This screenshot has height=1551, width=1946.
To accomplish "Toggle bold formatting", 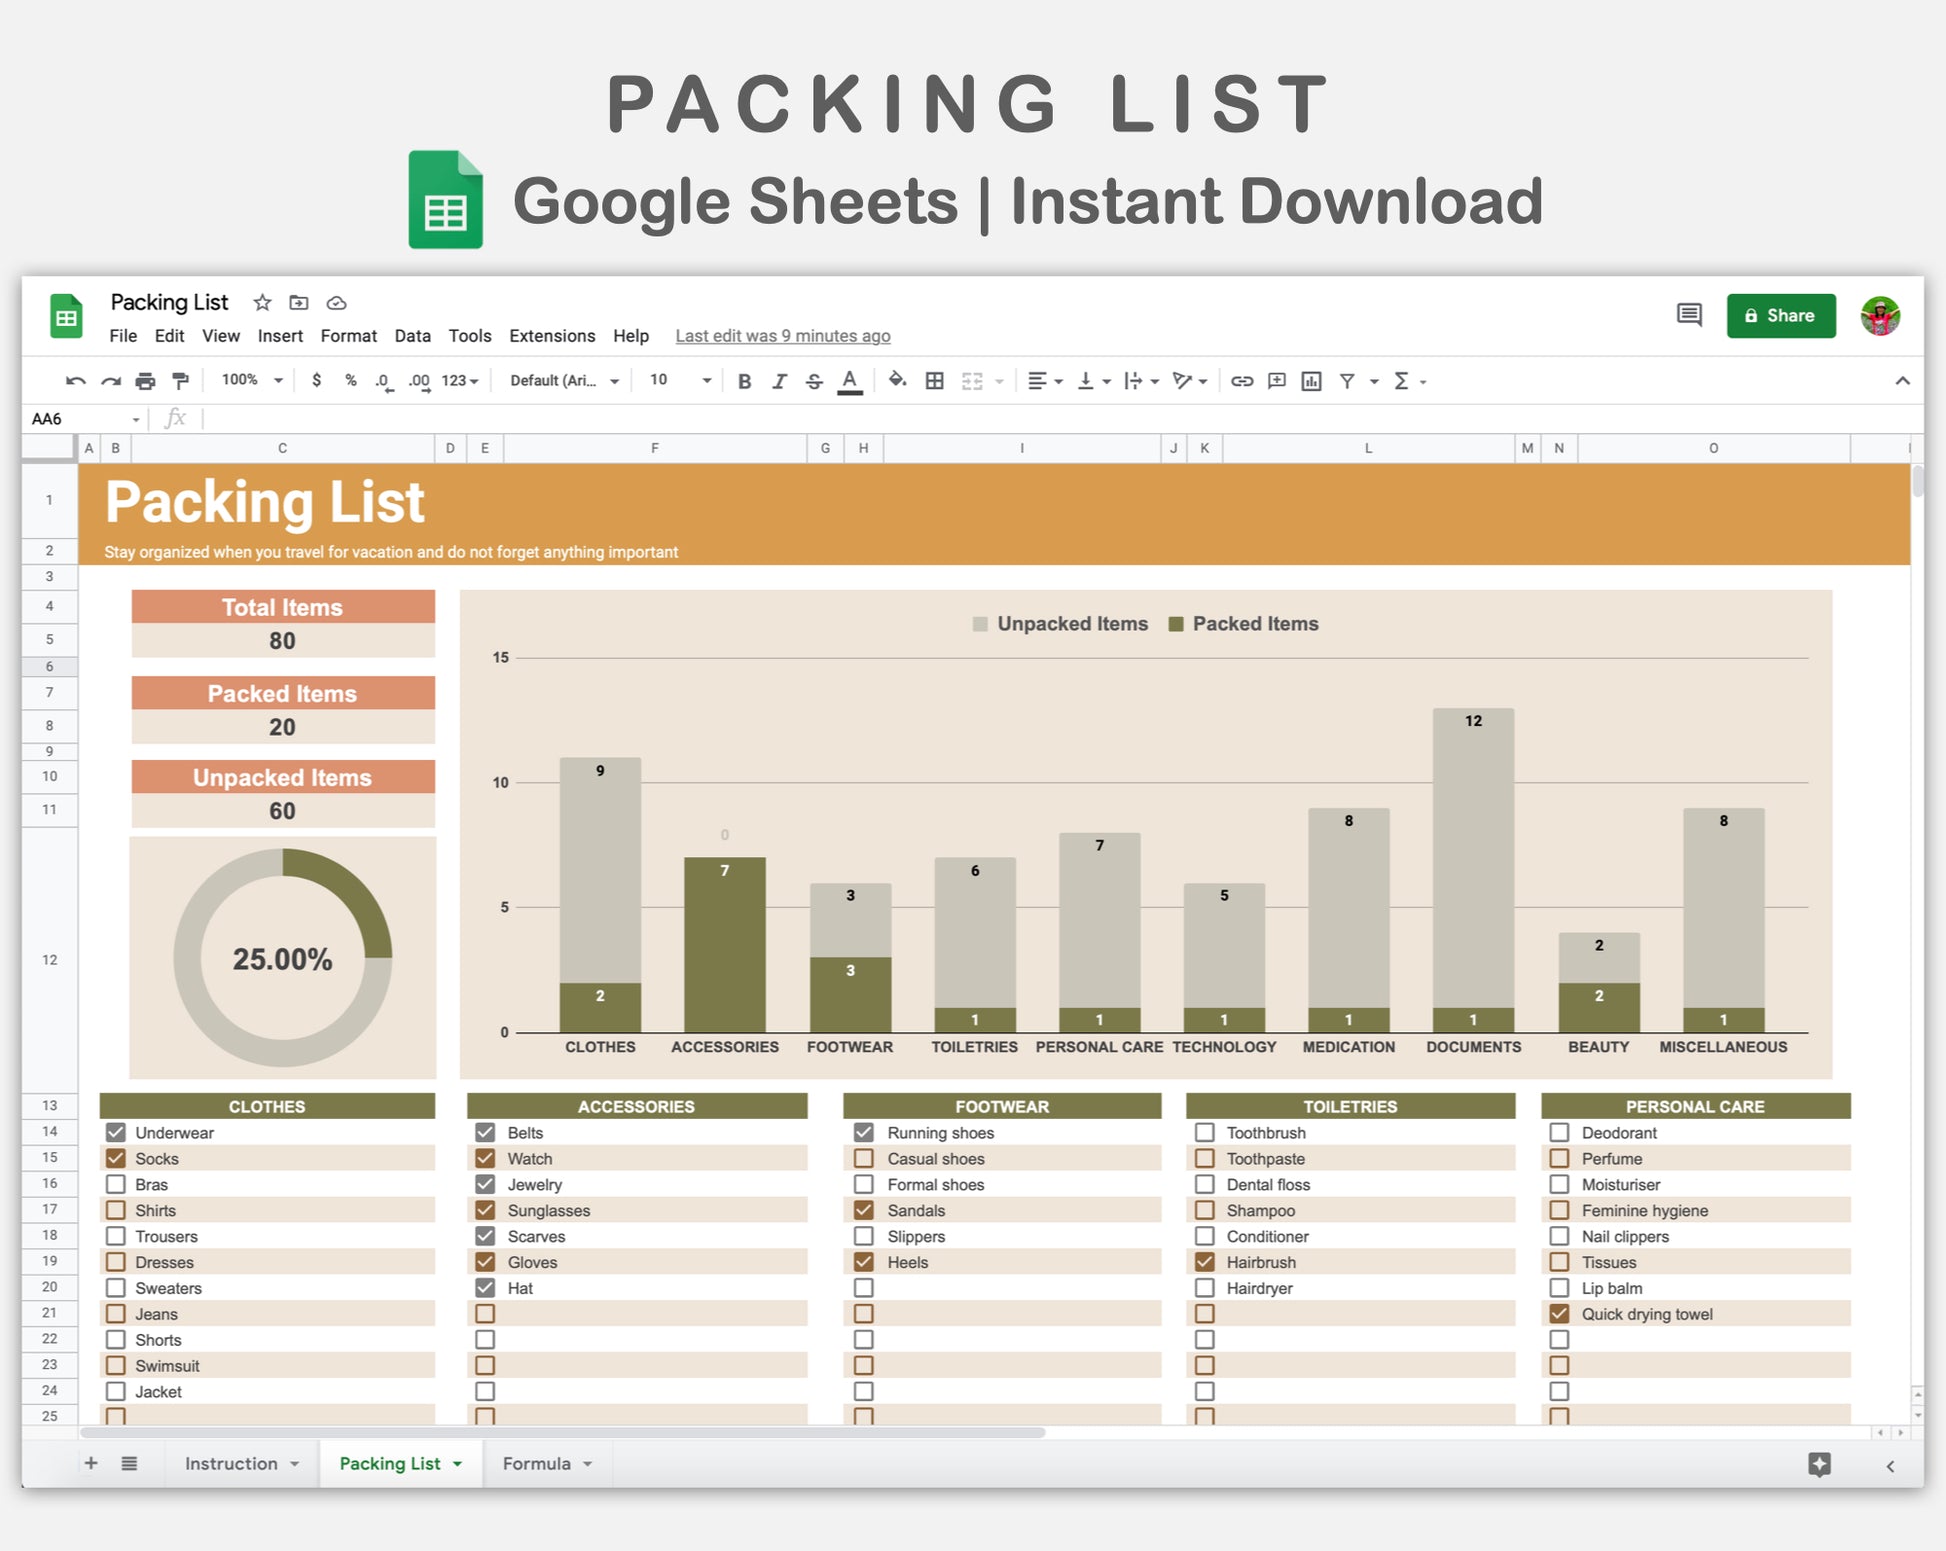I will (x=744, y=381).
